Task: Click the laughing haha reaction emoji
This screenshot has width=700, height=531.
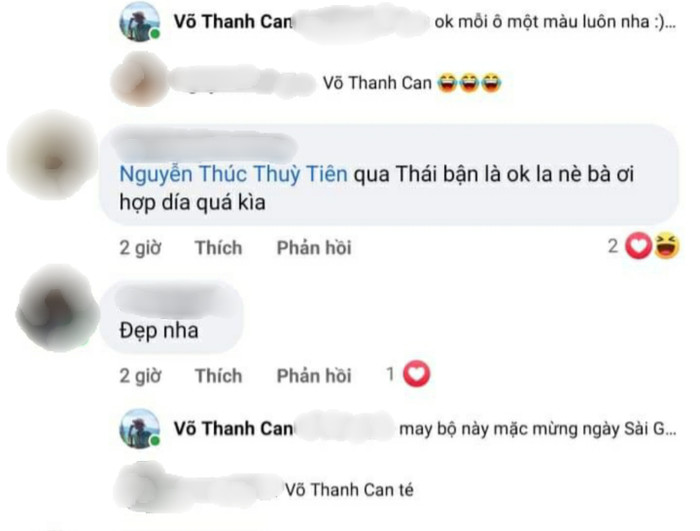Action: tap(667, 246)
